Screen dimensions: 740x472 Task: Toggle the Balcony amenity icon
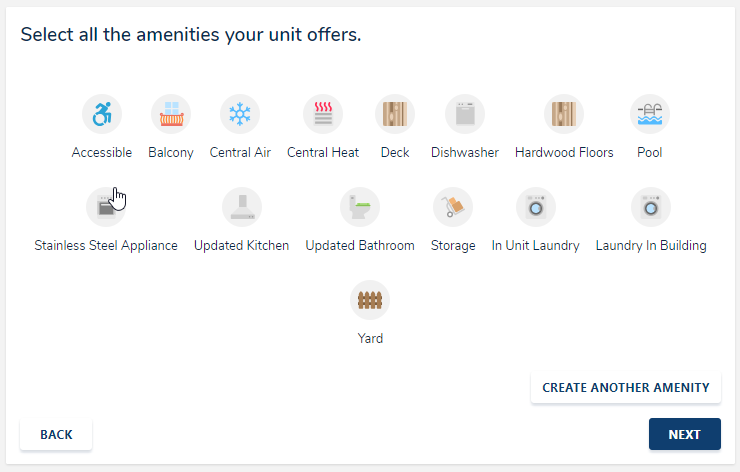click(x=171, y=115)
